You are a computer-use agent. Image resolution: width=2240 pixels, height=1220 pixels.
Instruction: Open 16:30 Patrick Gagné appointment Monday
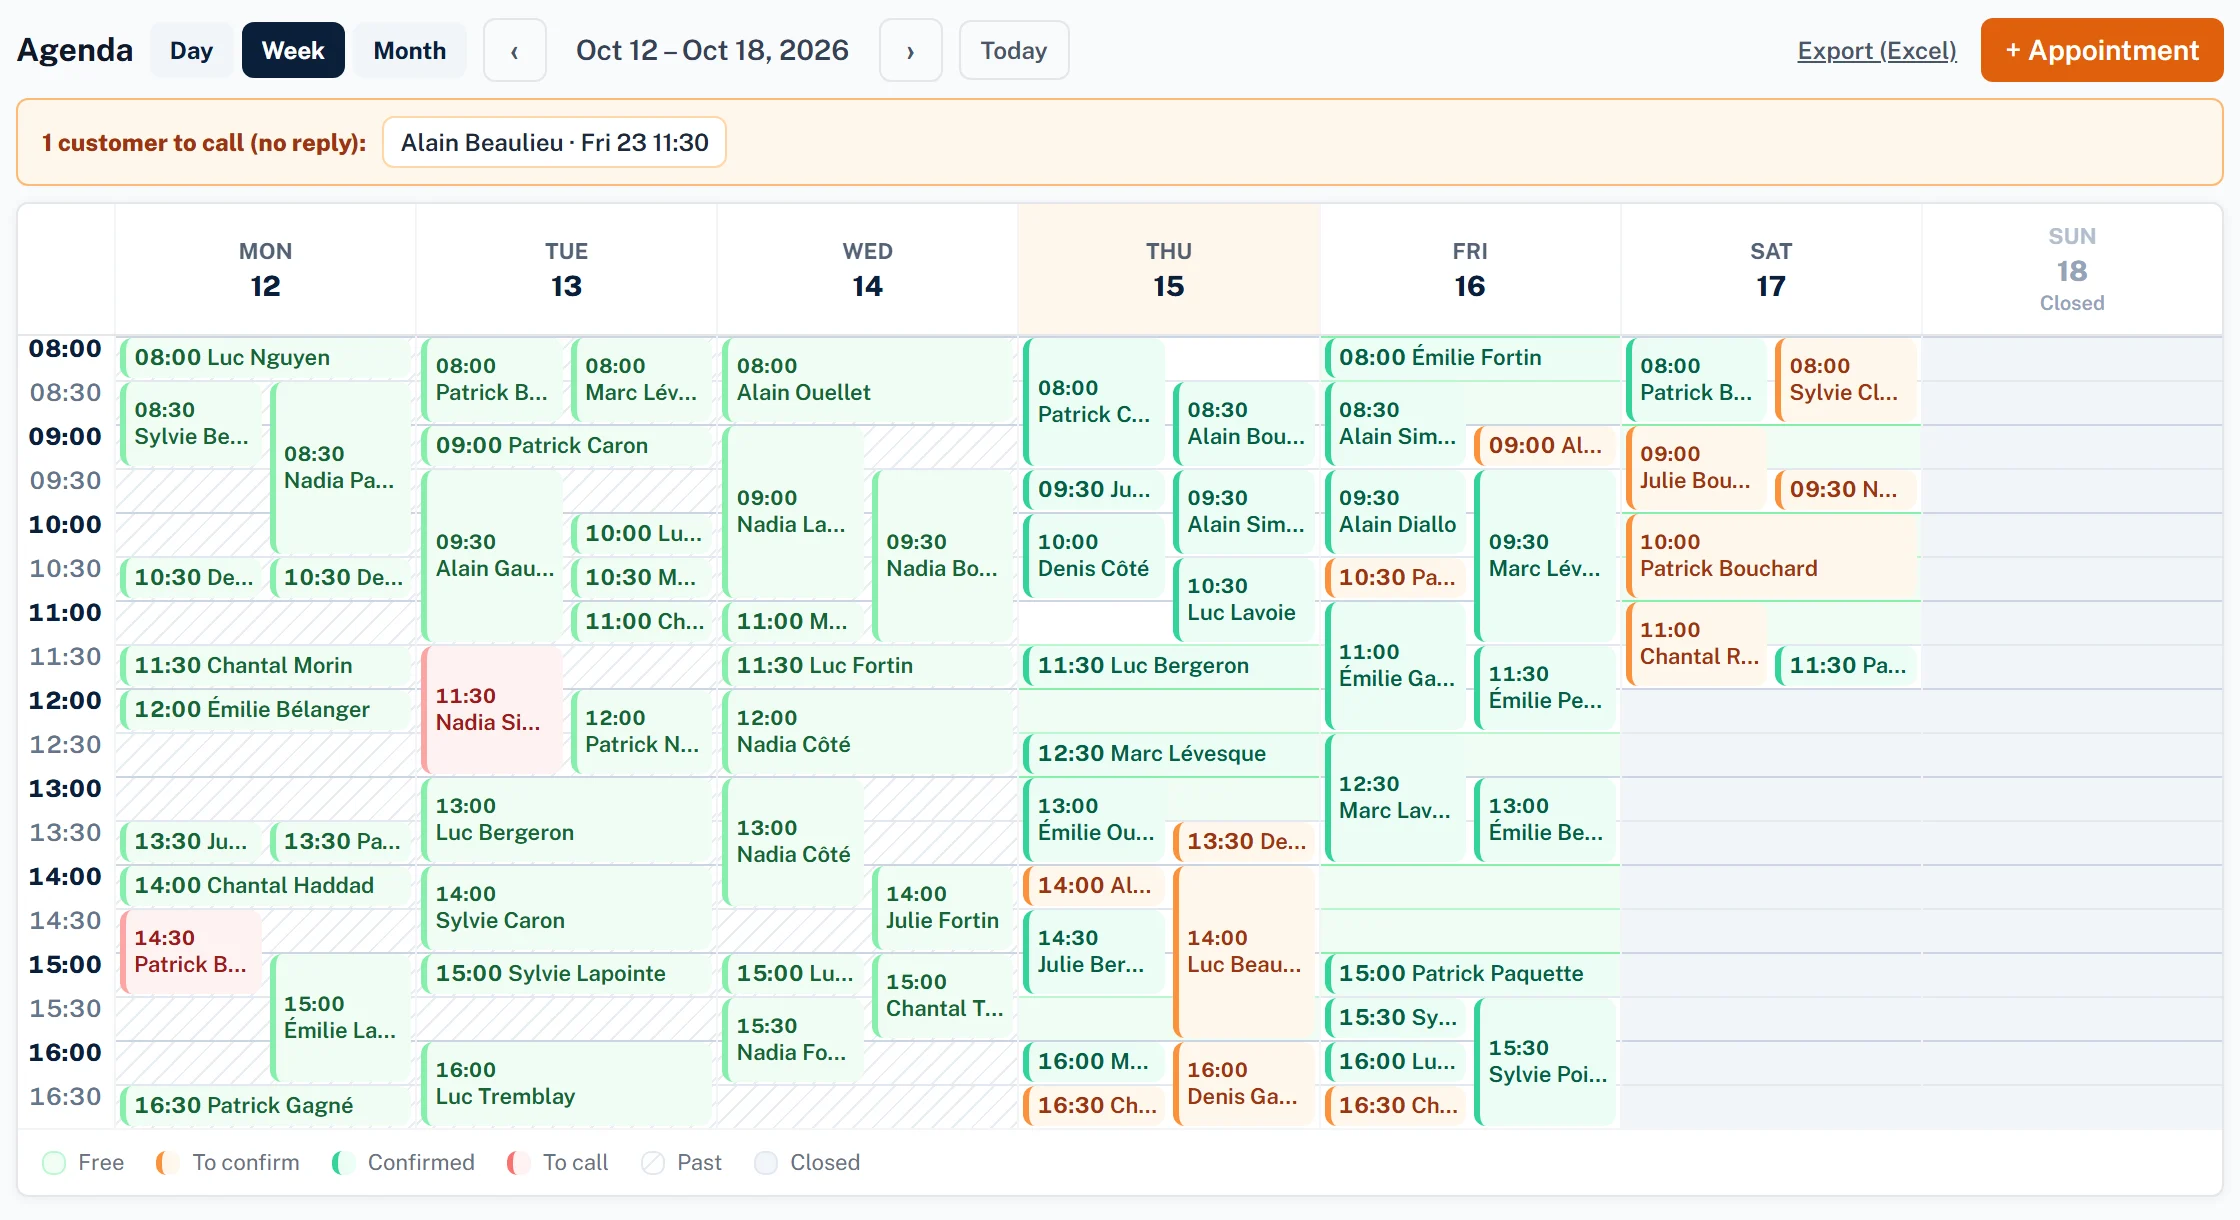[265, 1106]
